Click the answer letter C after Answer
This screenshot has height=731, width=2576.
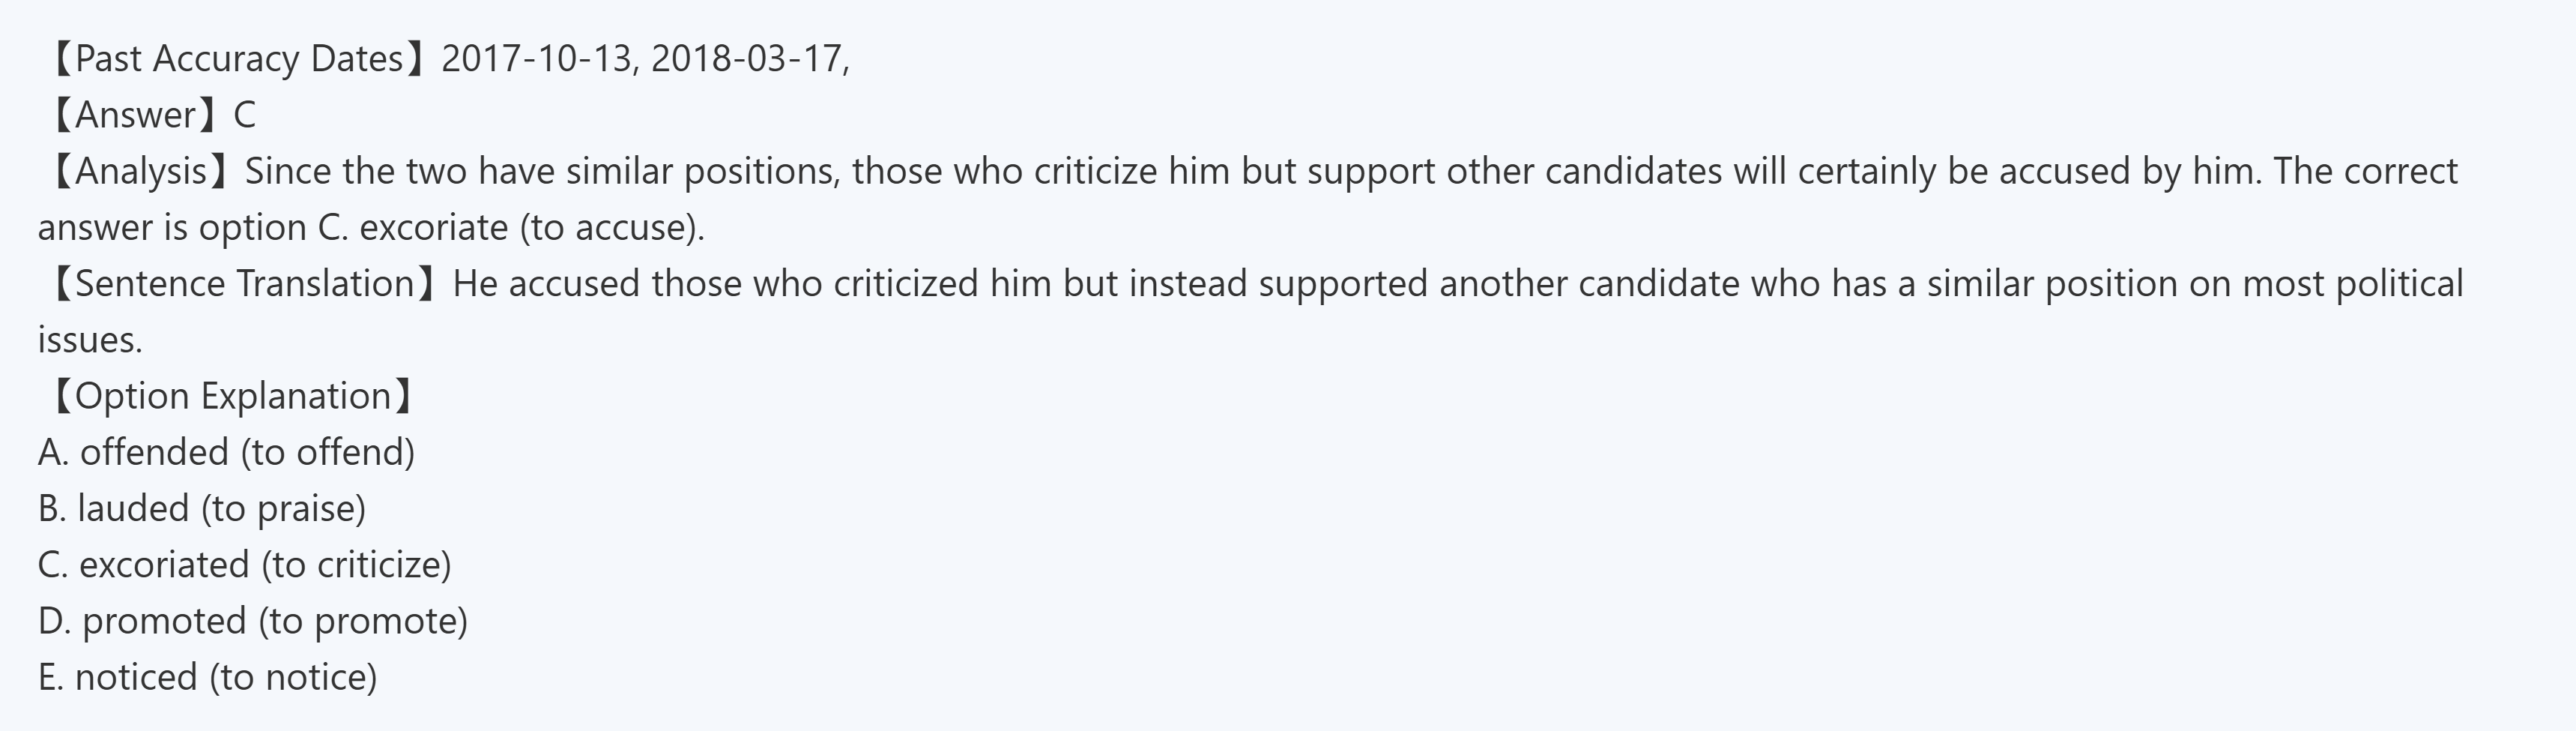click(245, 115)
